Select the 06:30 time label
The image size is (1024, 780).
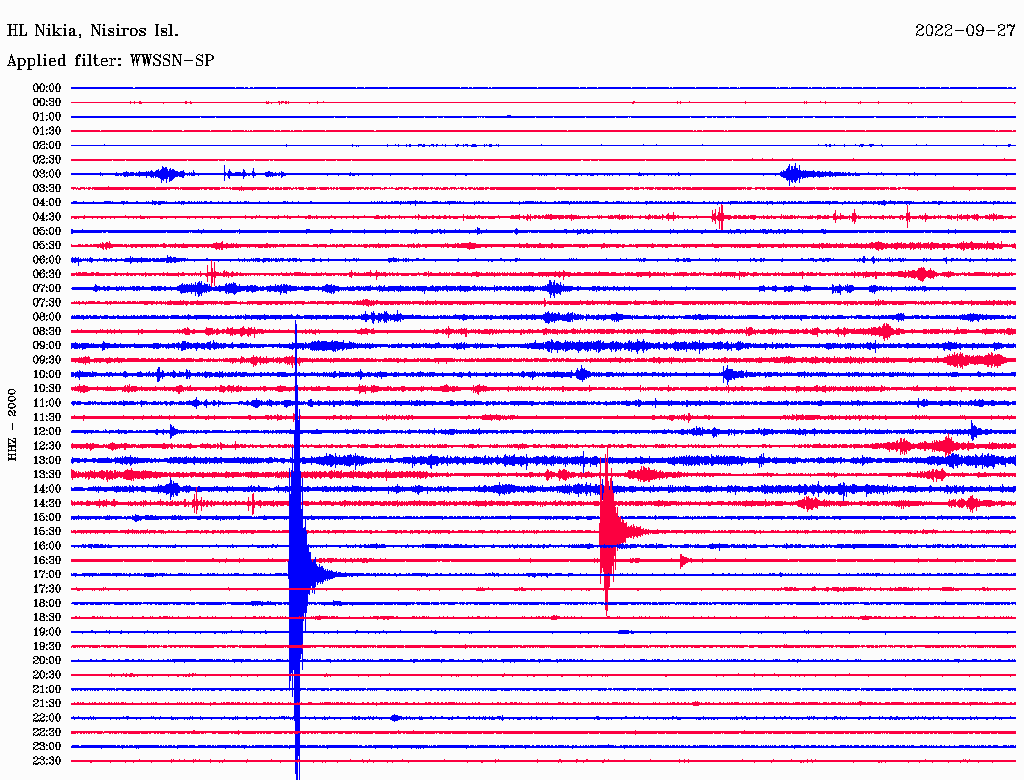point(47,274)
